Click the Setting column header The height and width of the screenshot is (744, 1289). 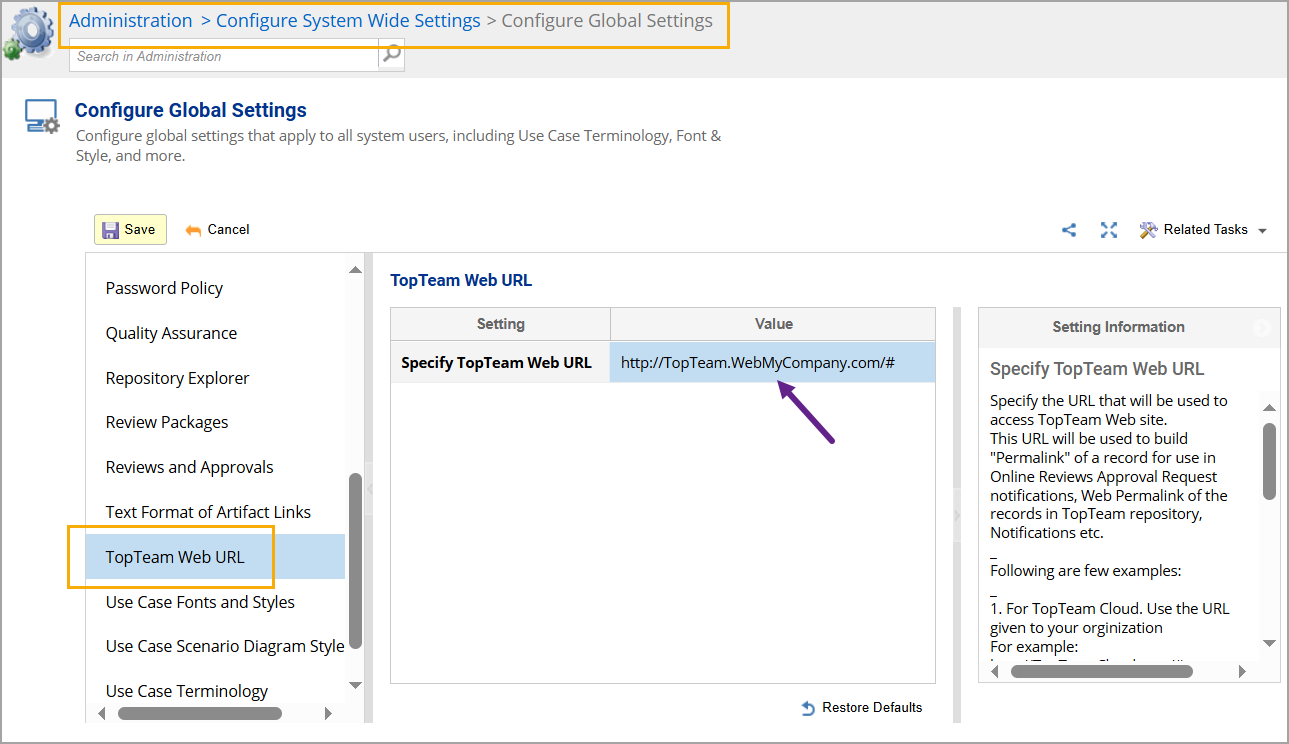coord(500,324)
